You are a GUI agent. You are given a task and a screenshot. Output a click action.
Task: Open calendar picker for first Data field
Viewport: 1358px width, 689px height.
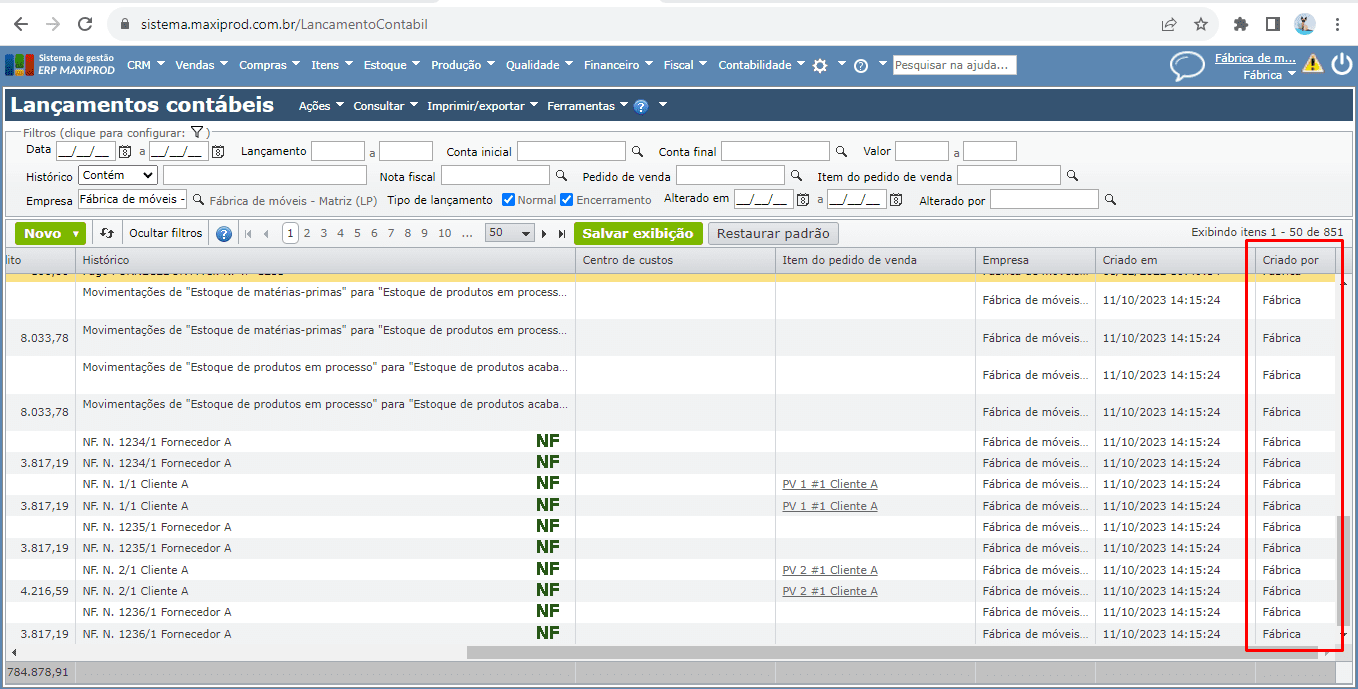[125, 152]
